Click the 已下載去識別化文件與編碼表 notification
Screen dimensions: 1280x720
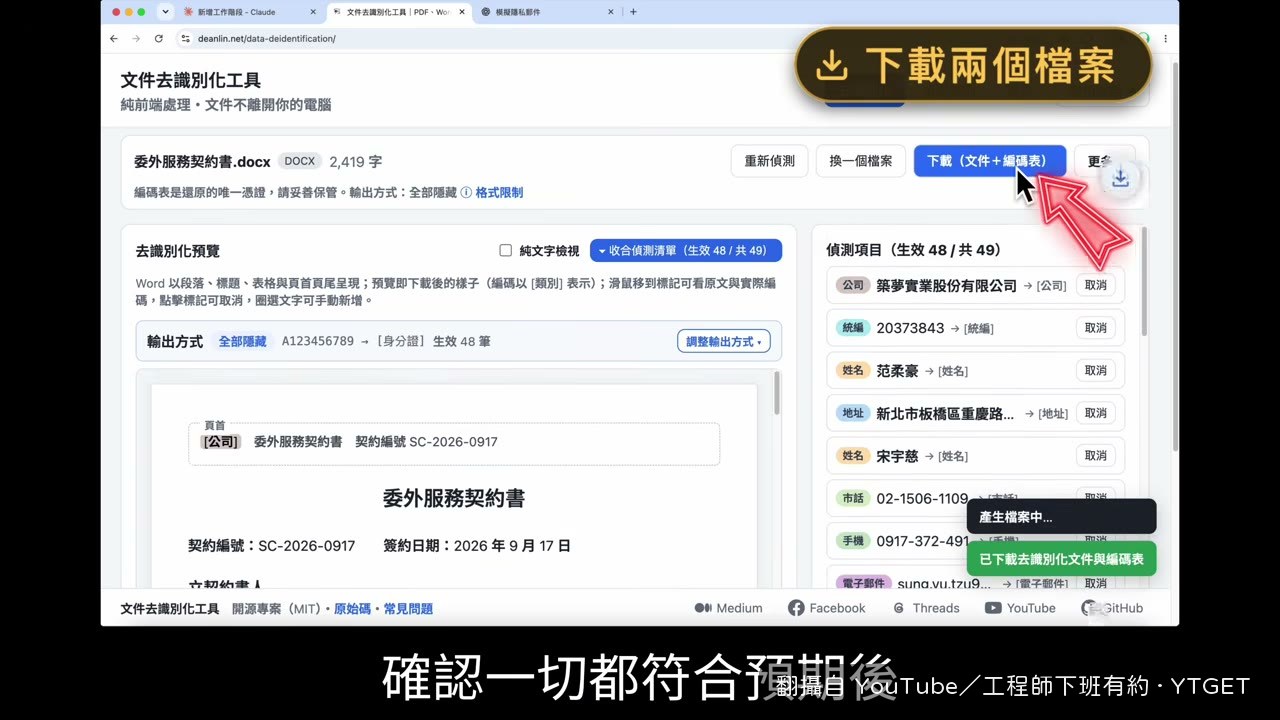click(x=1062, y=559)
